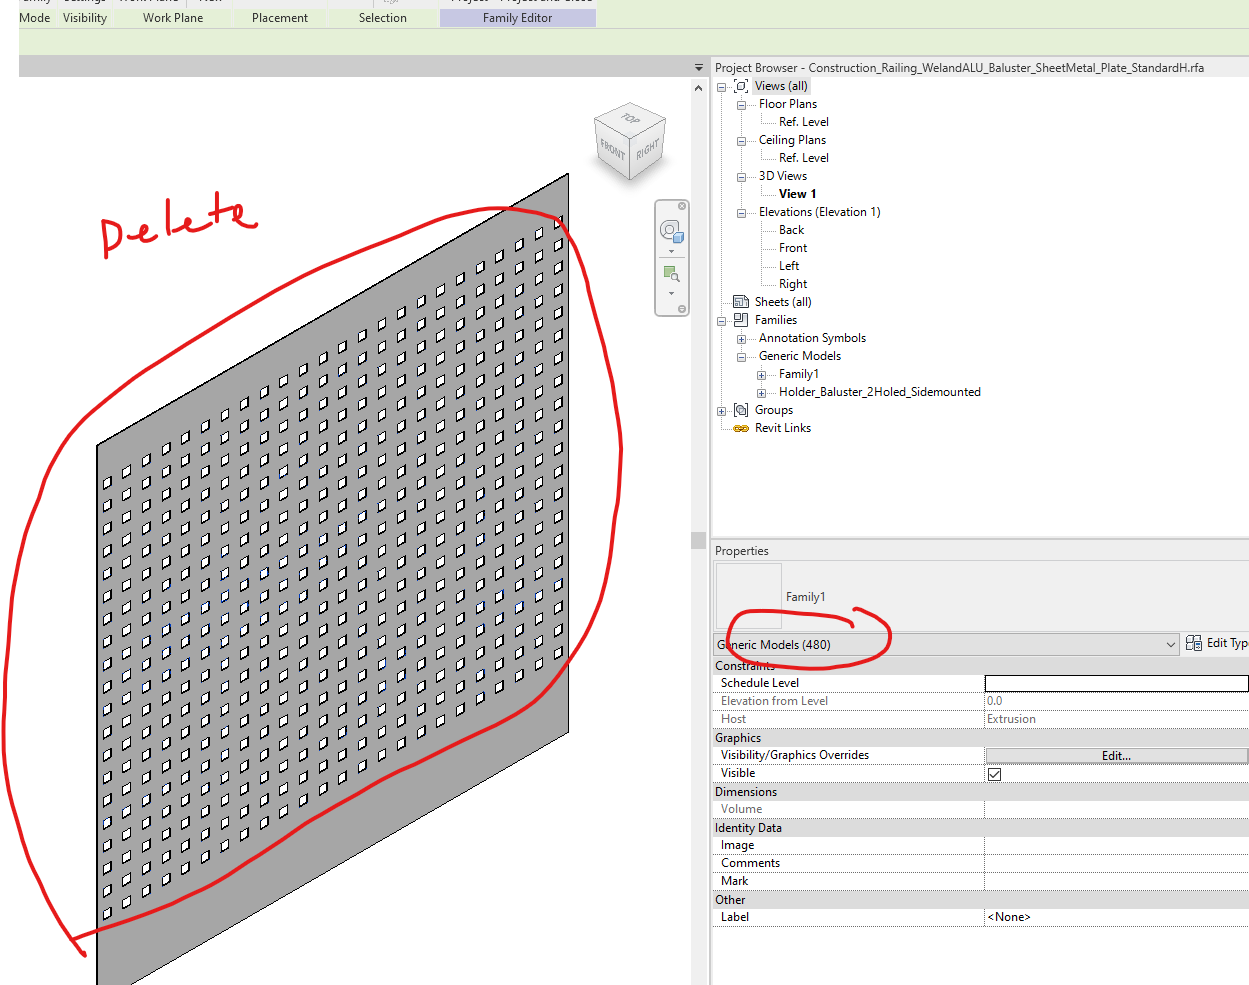The height and width of the screenshot is (985, 1249).
Task: Click the RIGHT face of ViewCube
Action: [648, 150]
